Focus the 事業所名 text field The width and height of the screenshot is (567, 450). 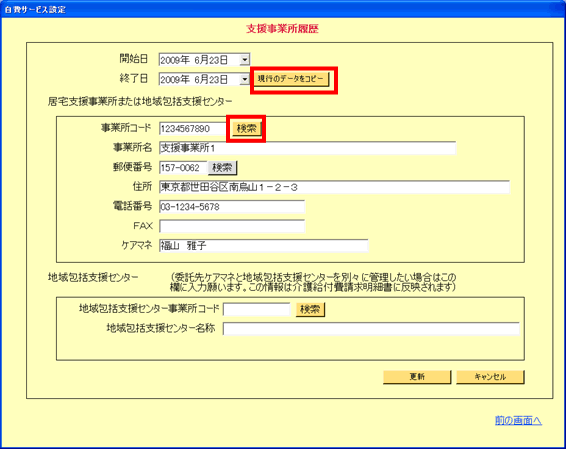pos(307,148)
